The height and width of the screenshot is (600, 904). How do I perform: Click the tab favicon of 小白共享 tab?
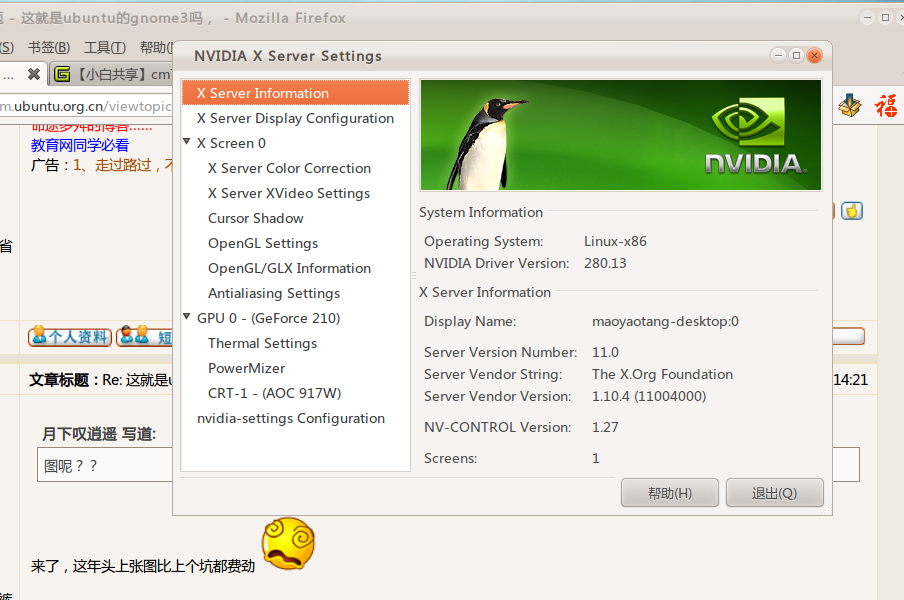62,74
